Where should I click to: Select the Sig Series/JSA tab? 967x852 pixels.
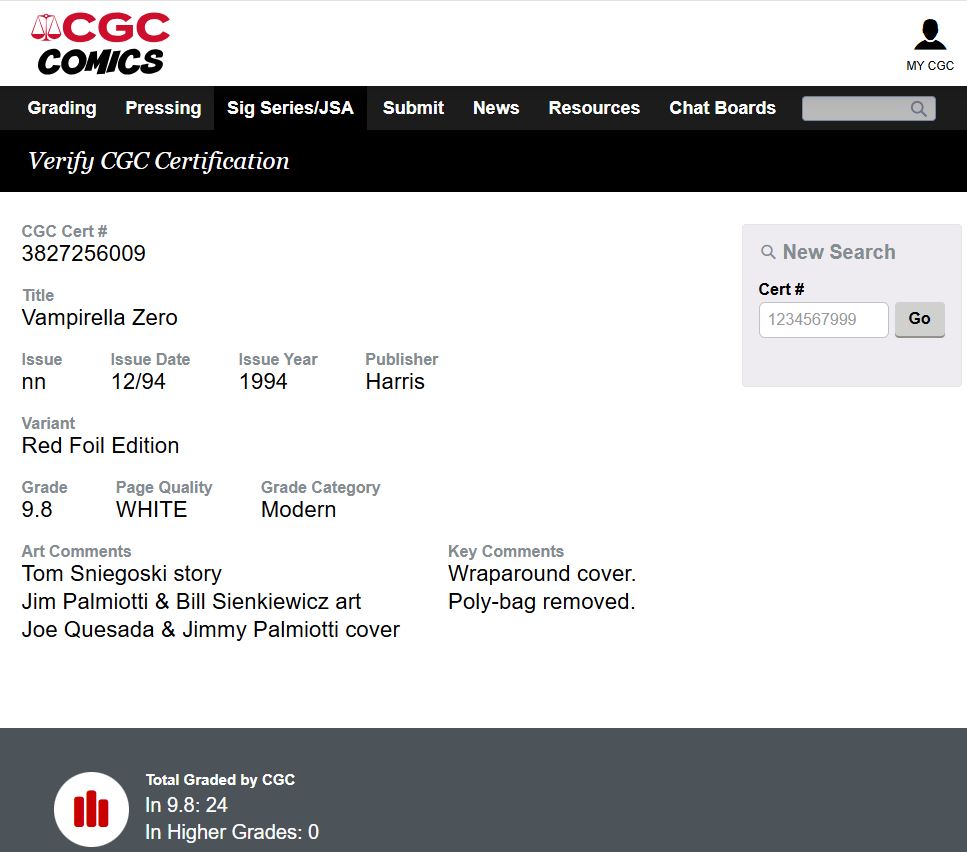click(x=290, y=108)
